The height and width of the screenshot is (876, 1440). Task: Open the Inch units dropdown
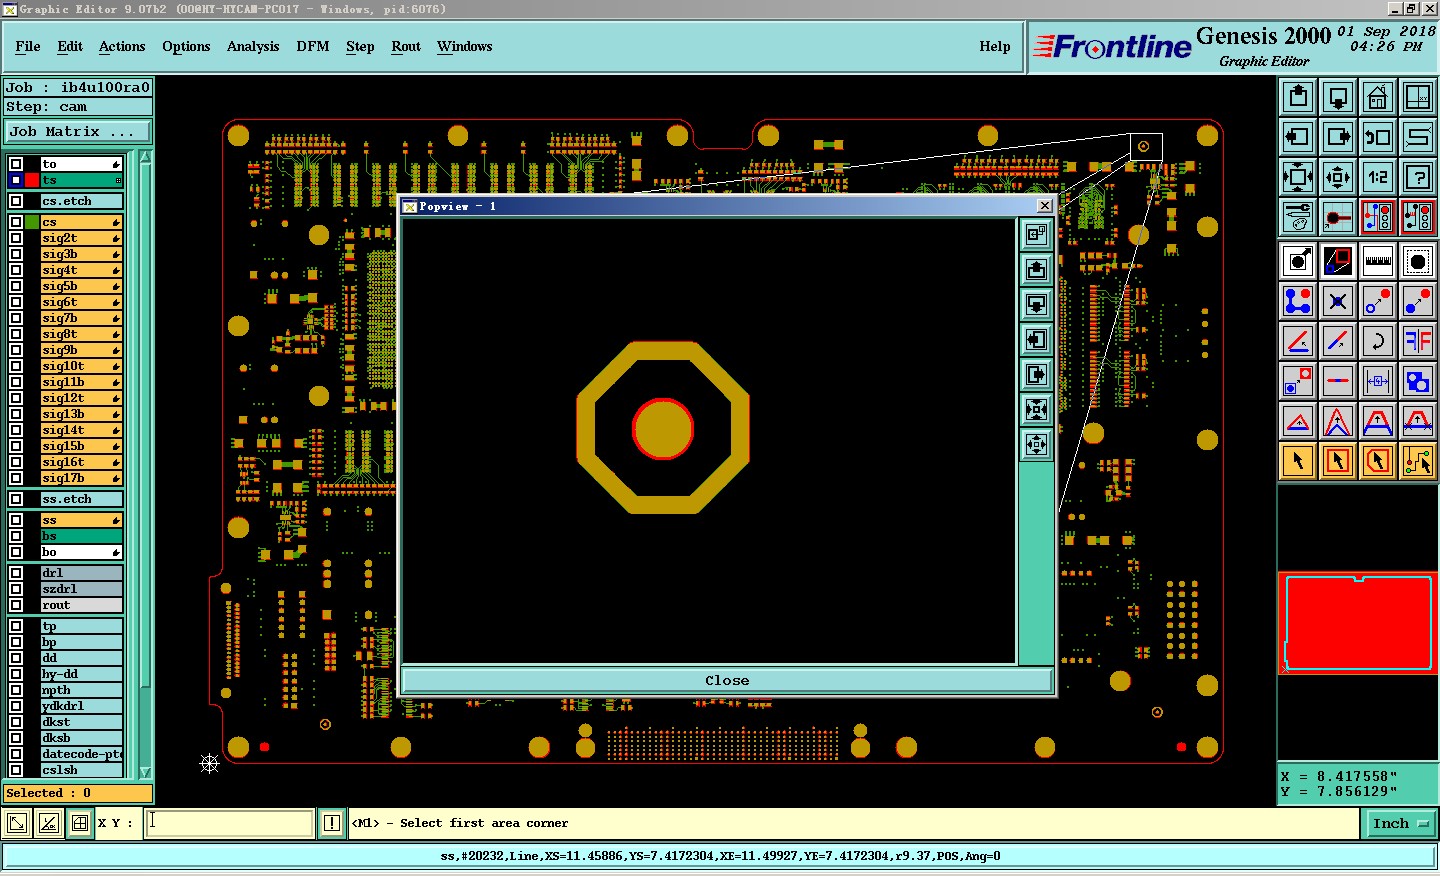[1401, 823]
